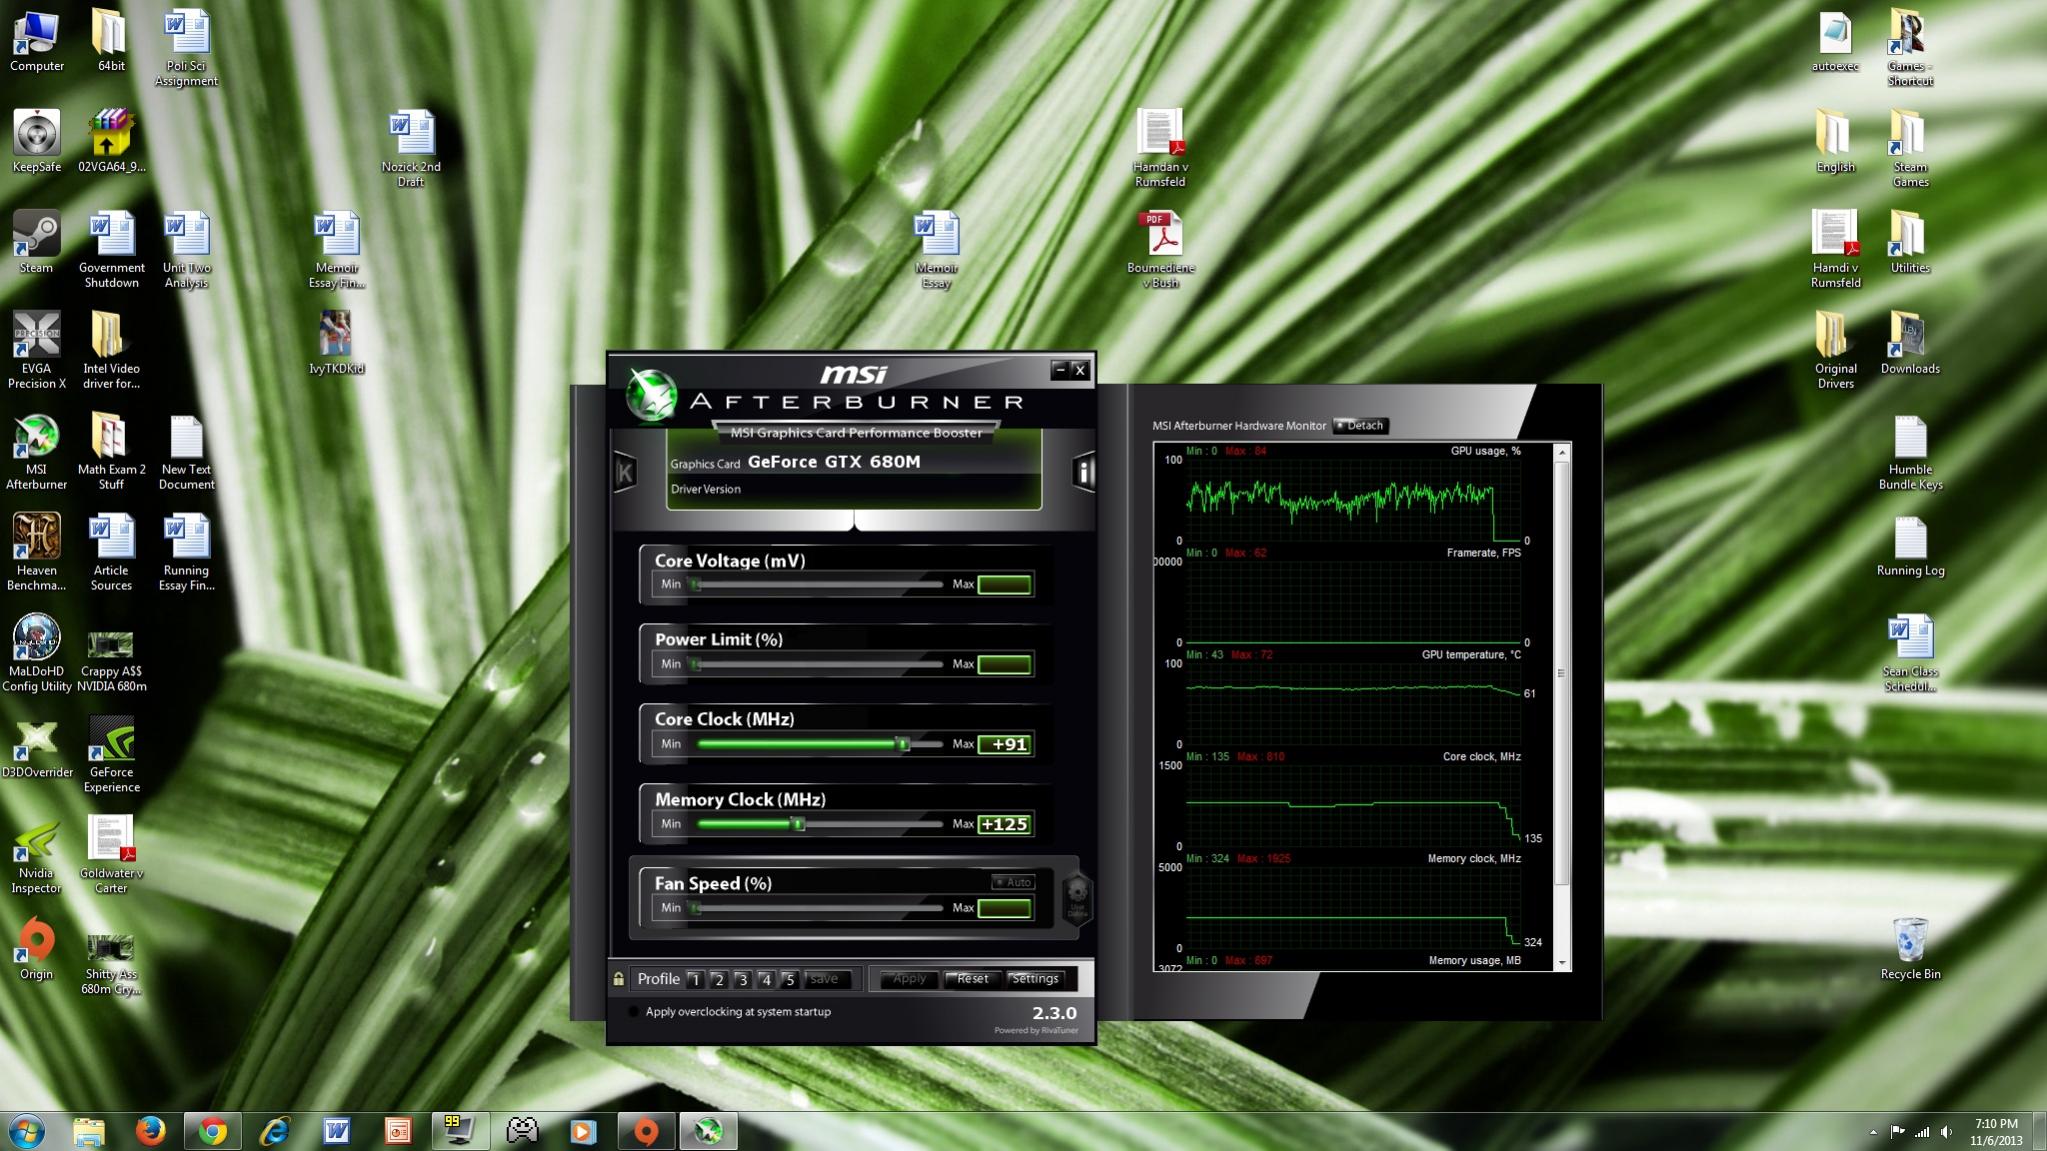This screenshot has height=1151, width=2047.
Task: Select Profile slot 4
Action: coord(767,980)
